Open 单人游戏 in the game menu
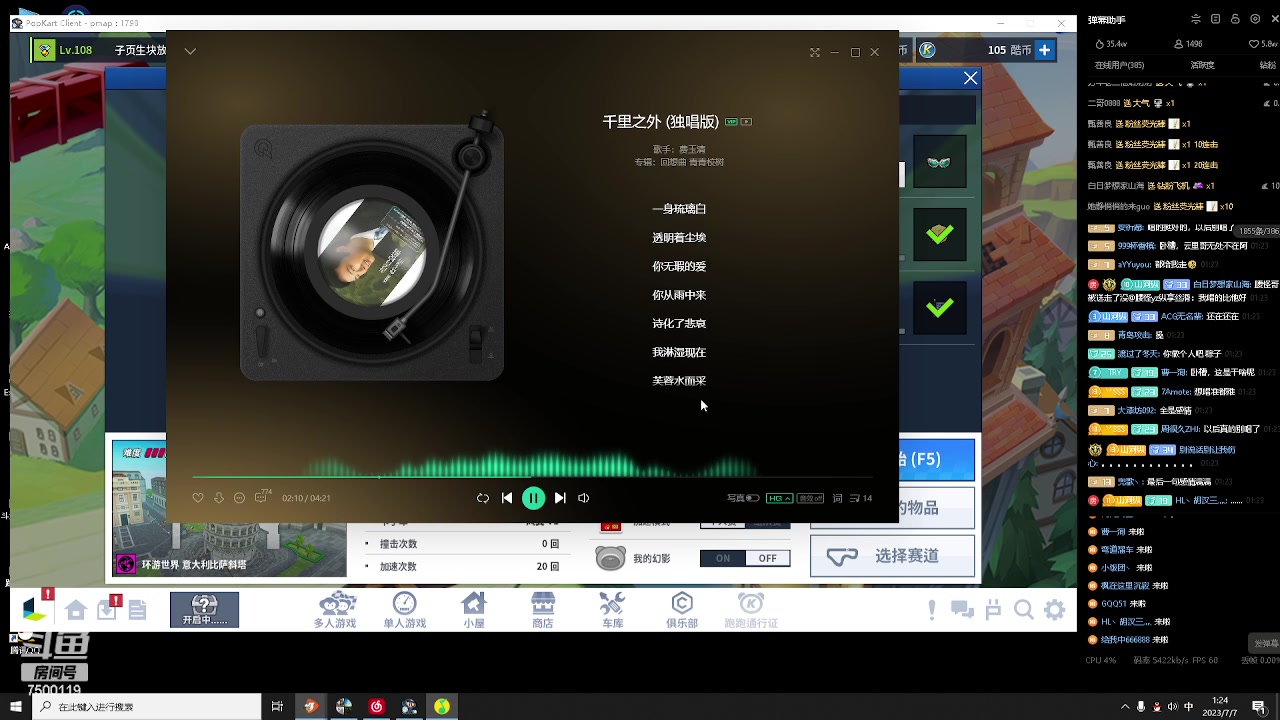 tap(405, 609)
